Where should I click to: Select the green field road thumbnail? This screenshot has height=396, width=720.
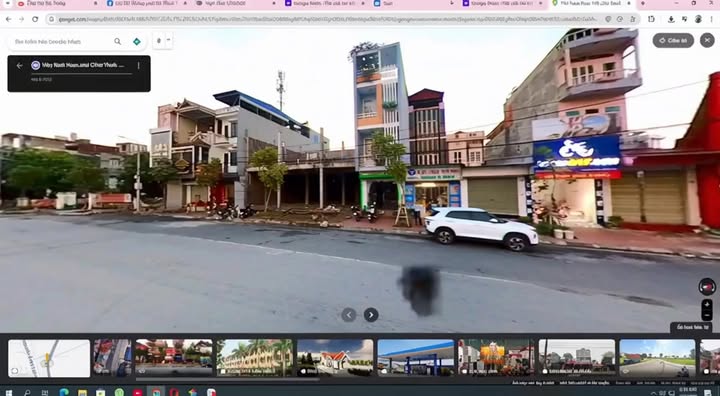(658, 358)
